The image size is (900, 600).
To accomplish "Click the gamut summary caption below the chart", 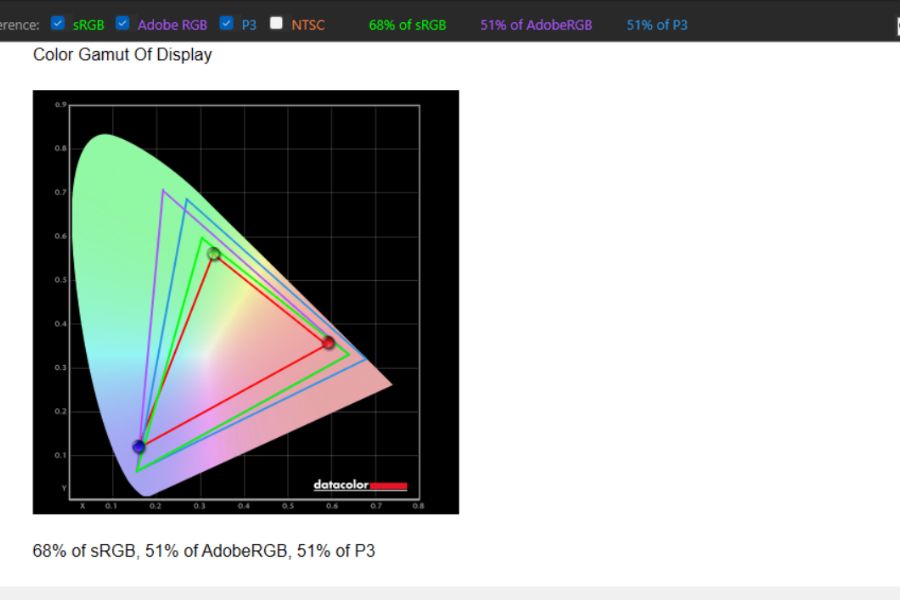I will [204, 550].
